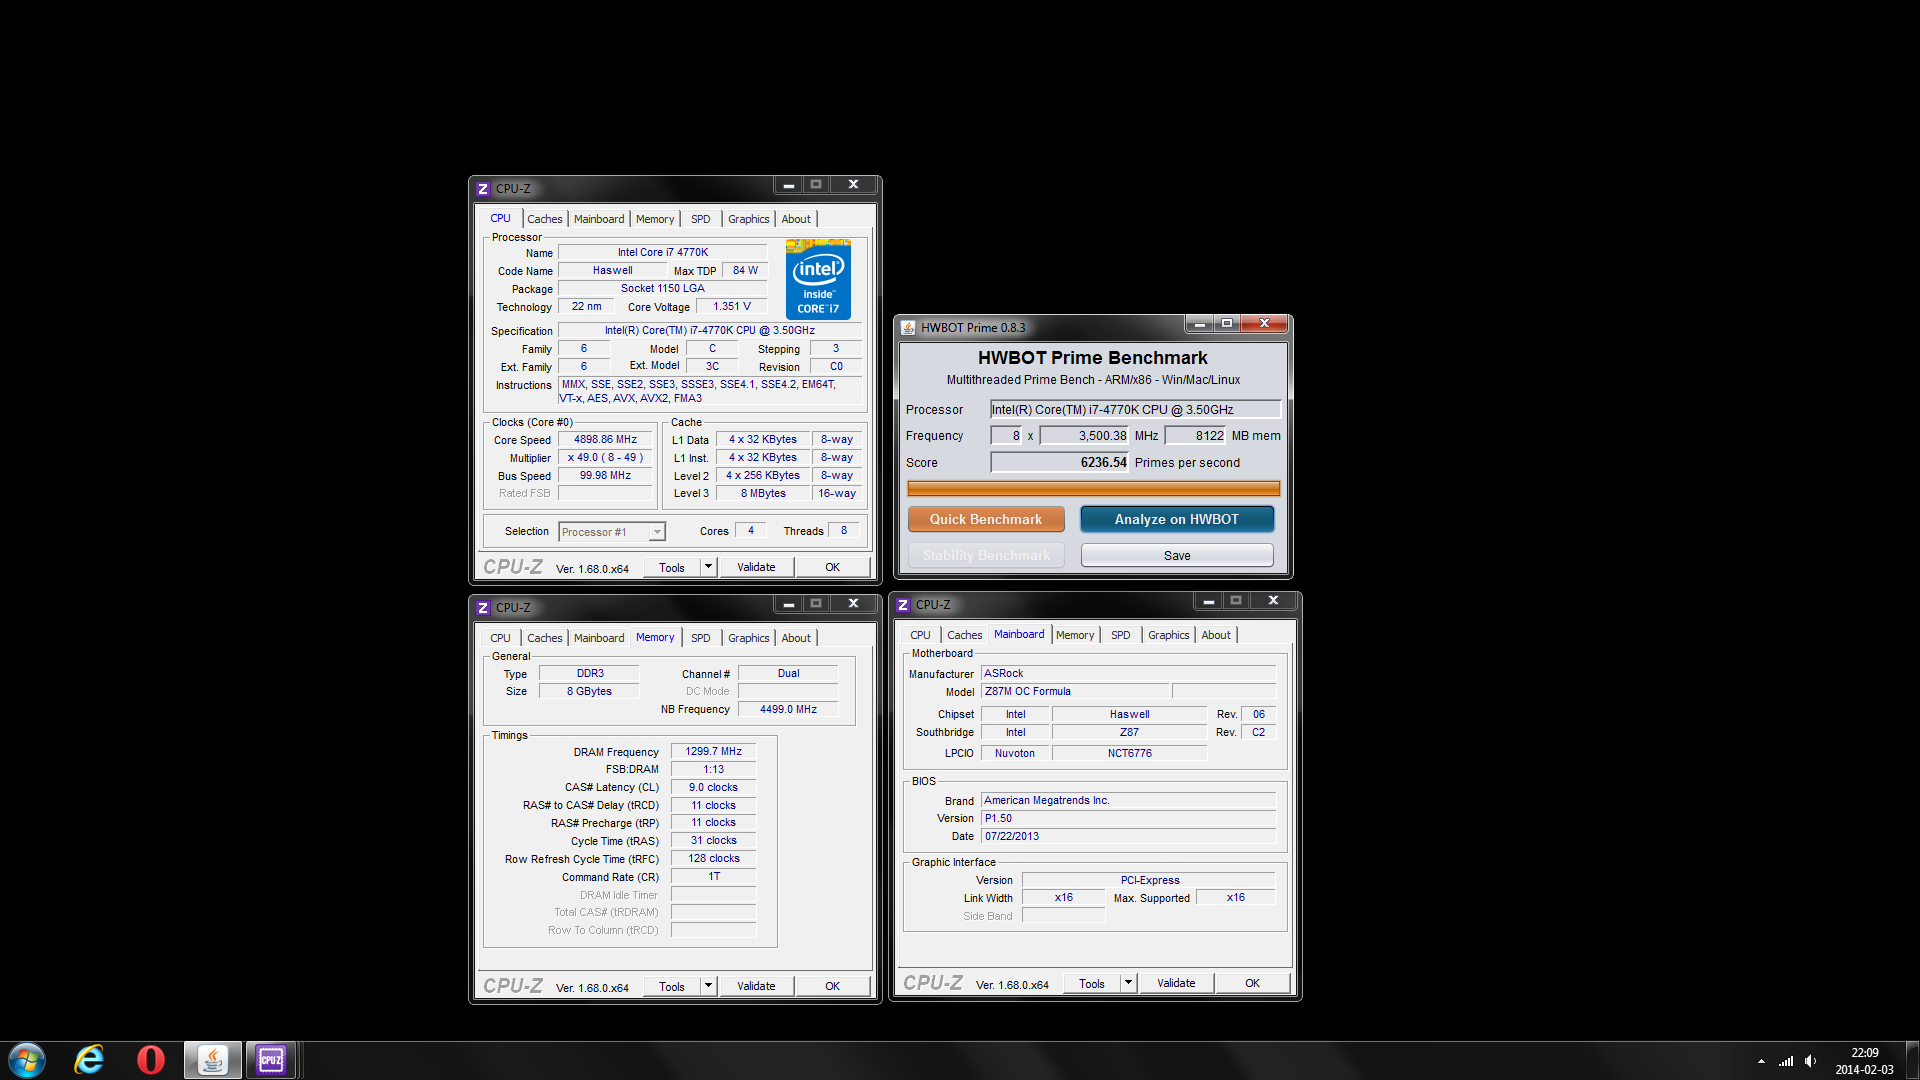Click Quick Benchmark button

[986, 519]
